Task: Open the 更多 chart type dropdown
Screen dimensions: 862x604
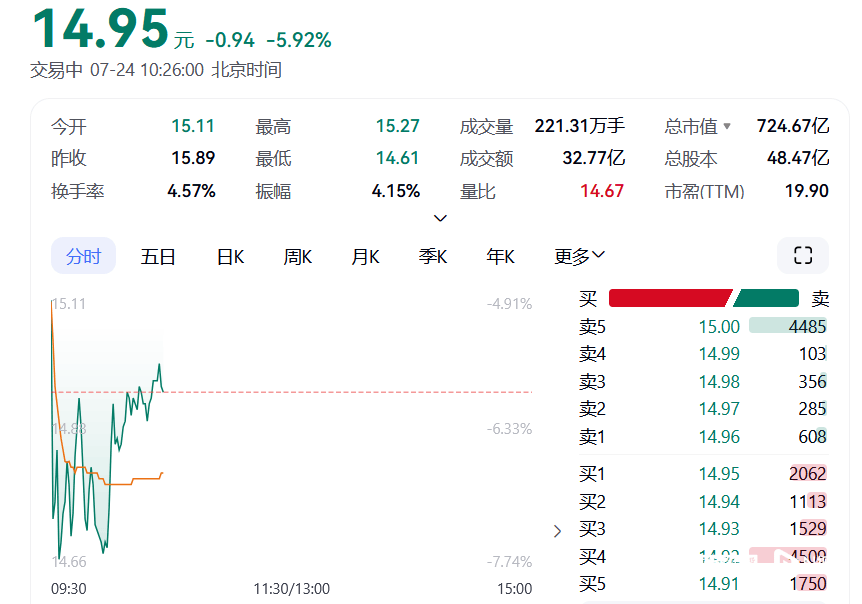Action: pyautogui.click(x=577, y=256)
